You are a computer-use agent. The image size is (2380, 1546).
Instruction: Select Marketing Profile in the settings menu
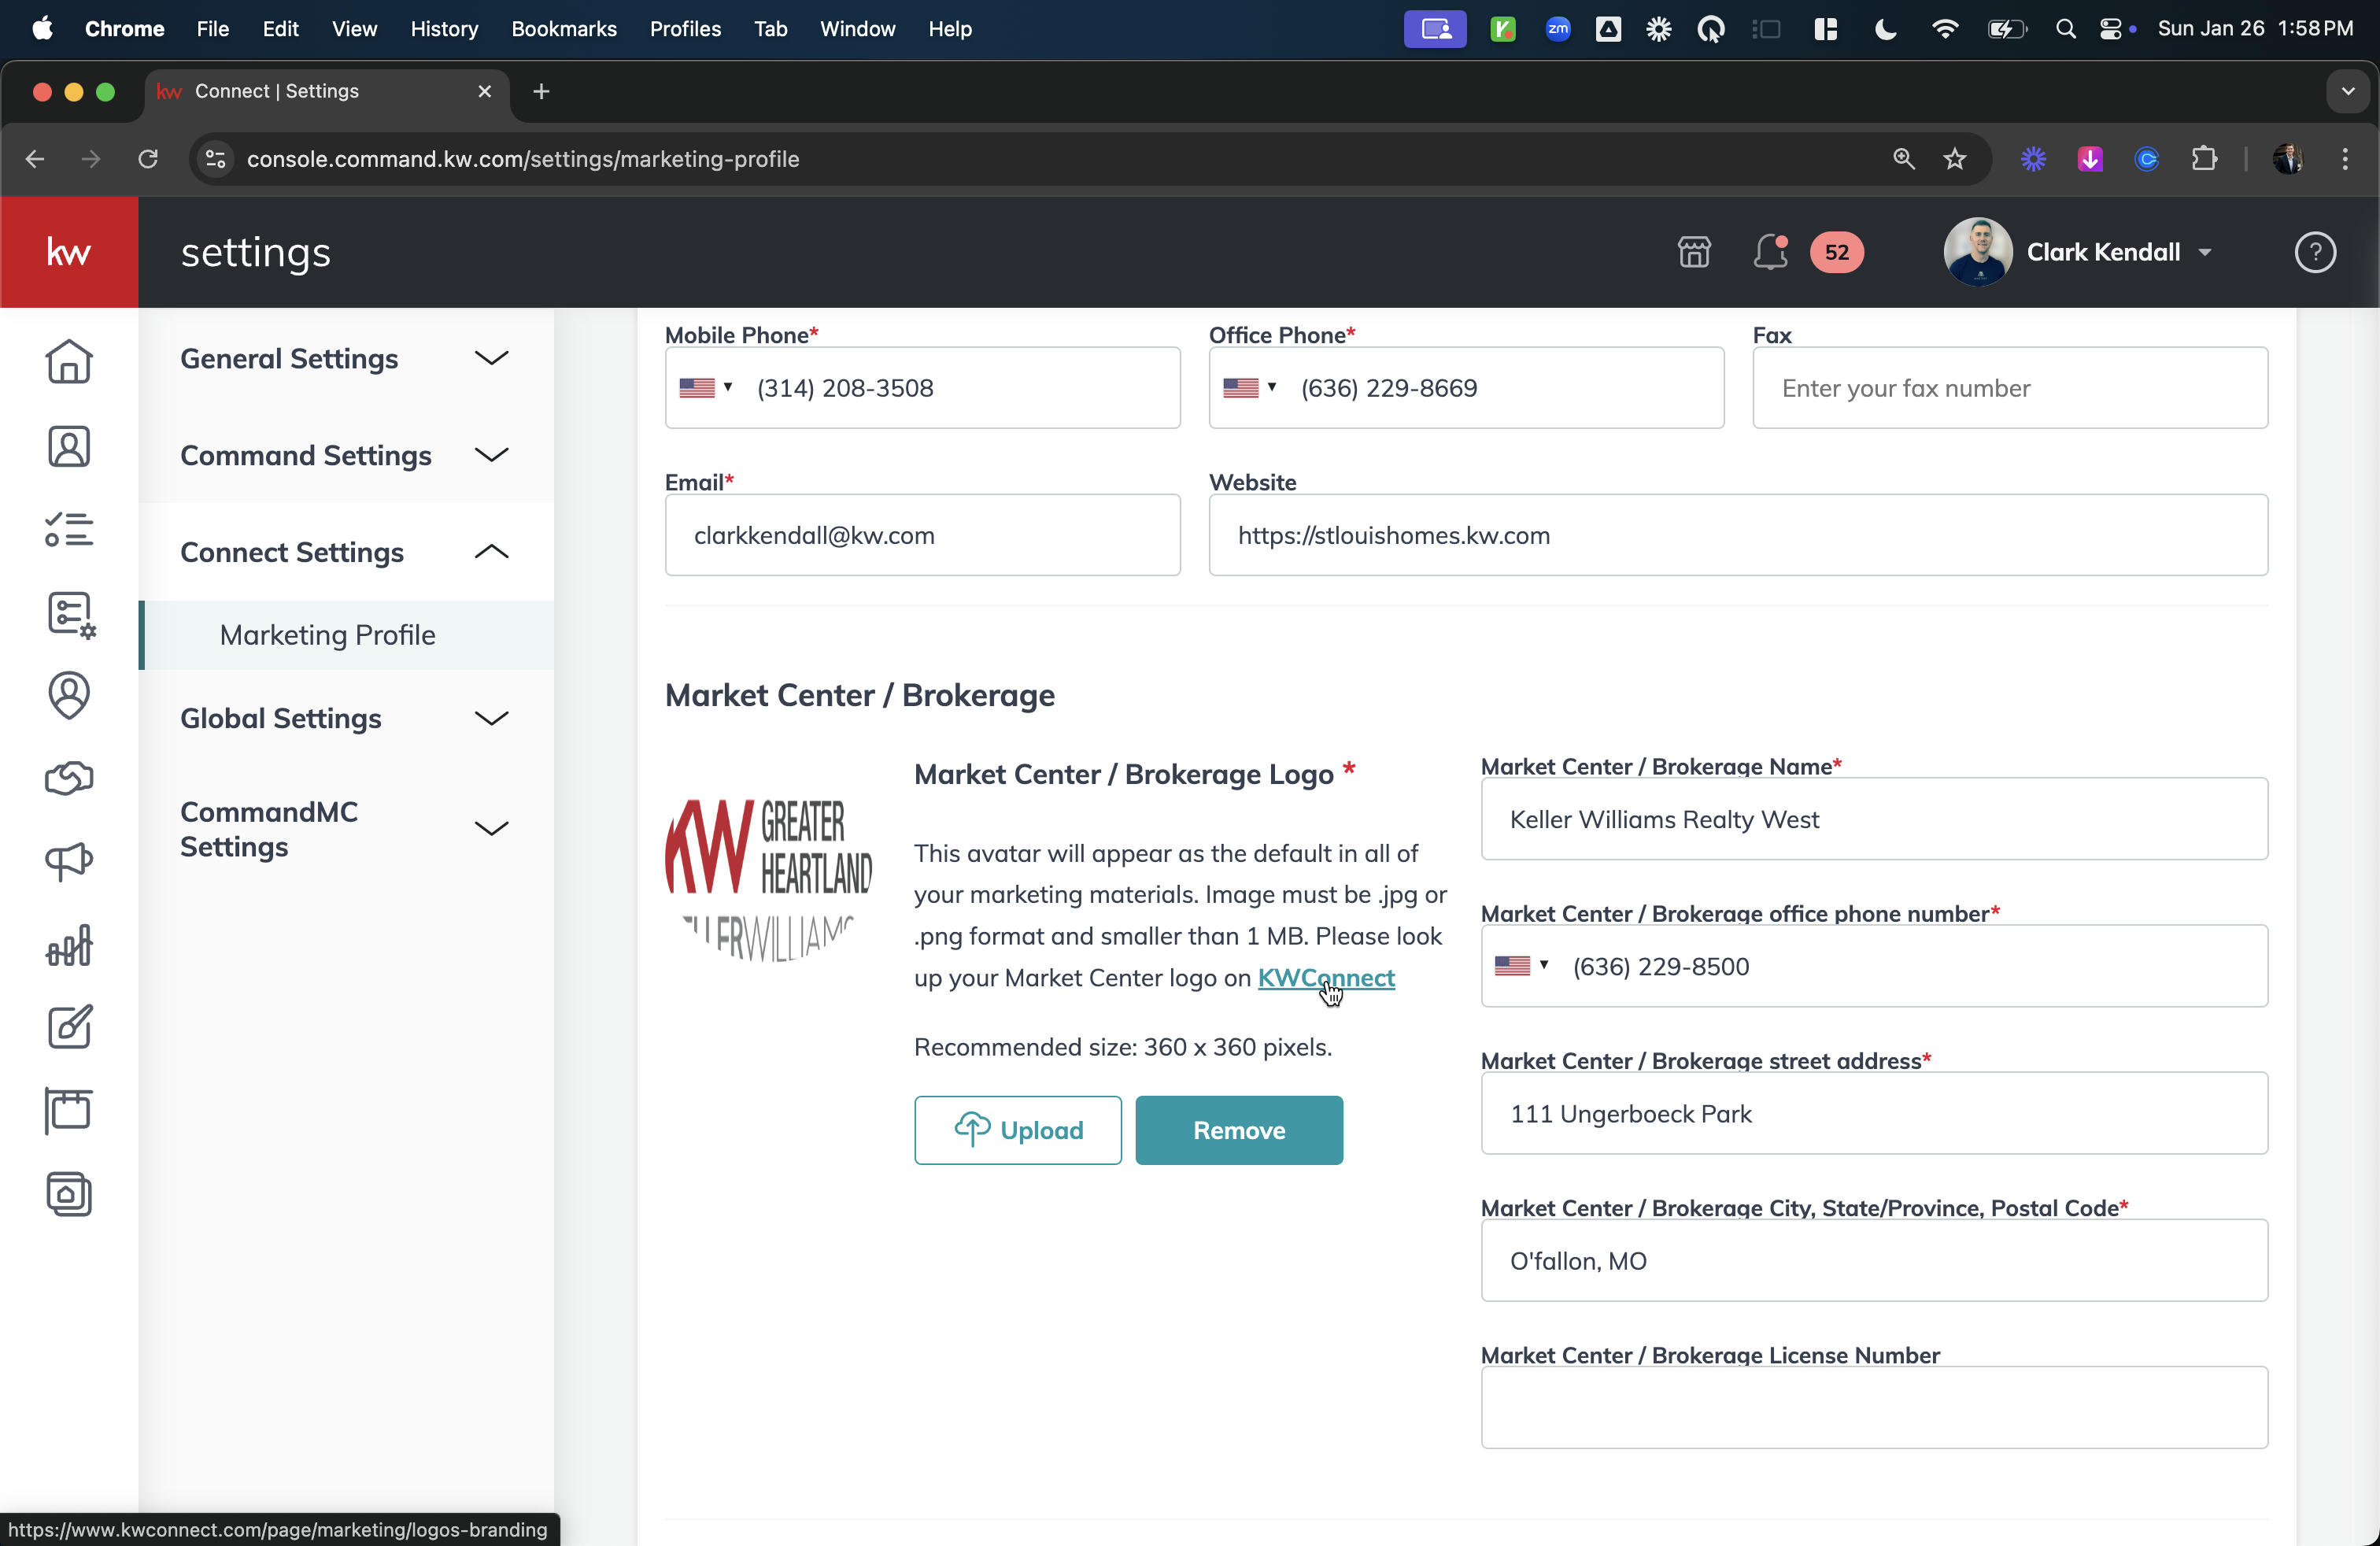tap(346, 635)
